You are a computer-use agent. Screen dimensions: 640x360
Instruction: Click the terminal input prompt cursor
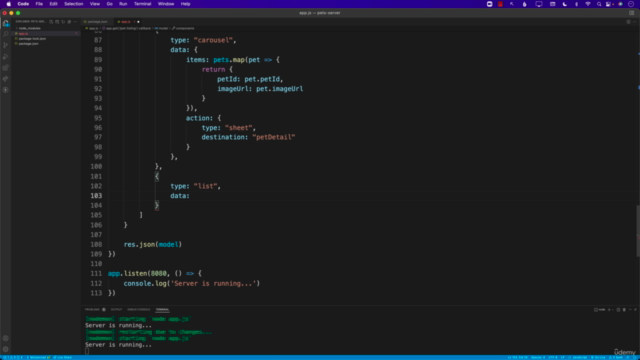tap(87, 351)
